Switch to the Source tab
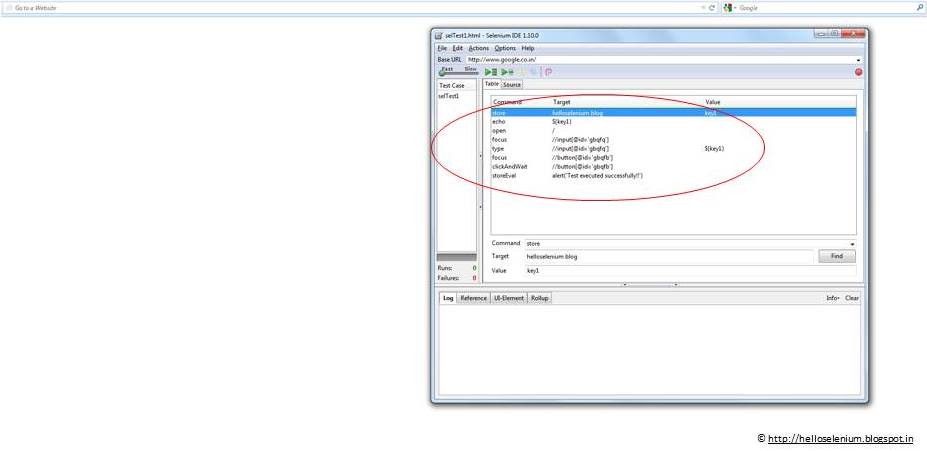The image size is (927, 451). coord(512,85)
